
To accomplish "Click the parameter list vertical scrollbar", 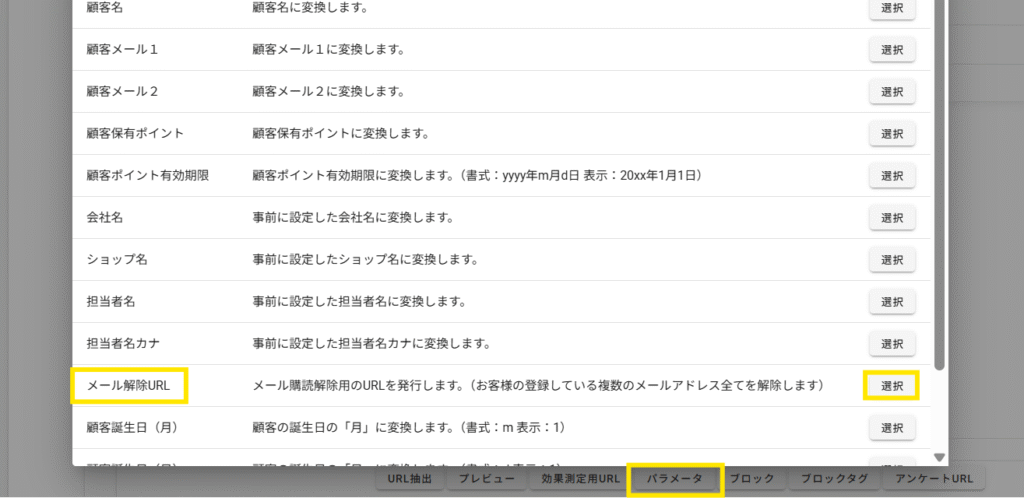I will (939, 200).
